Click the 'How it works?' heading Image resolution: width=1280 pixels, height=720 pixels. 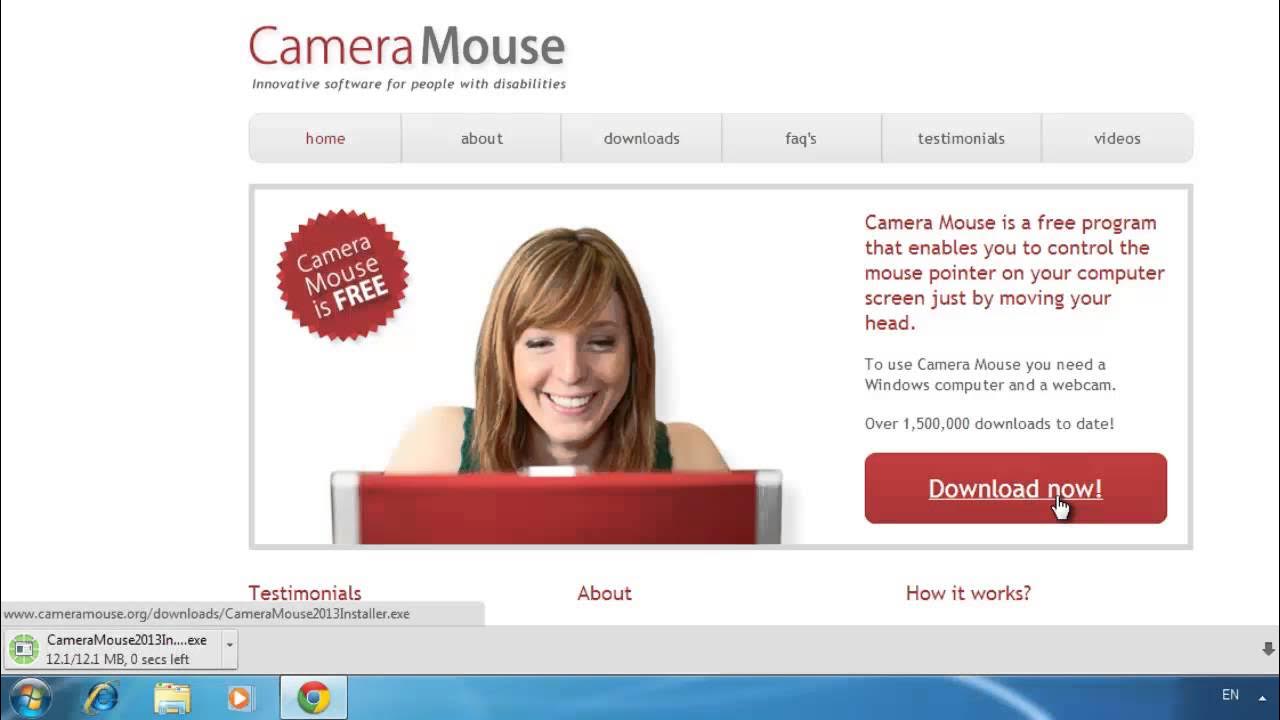pos(968,593)
